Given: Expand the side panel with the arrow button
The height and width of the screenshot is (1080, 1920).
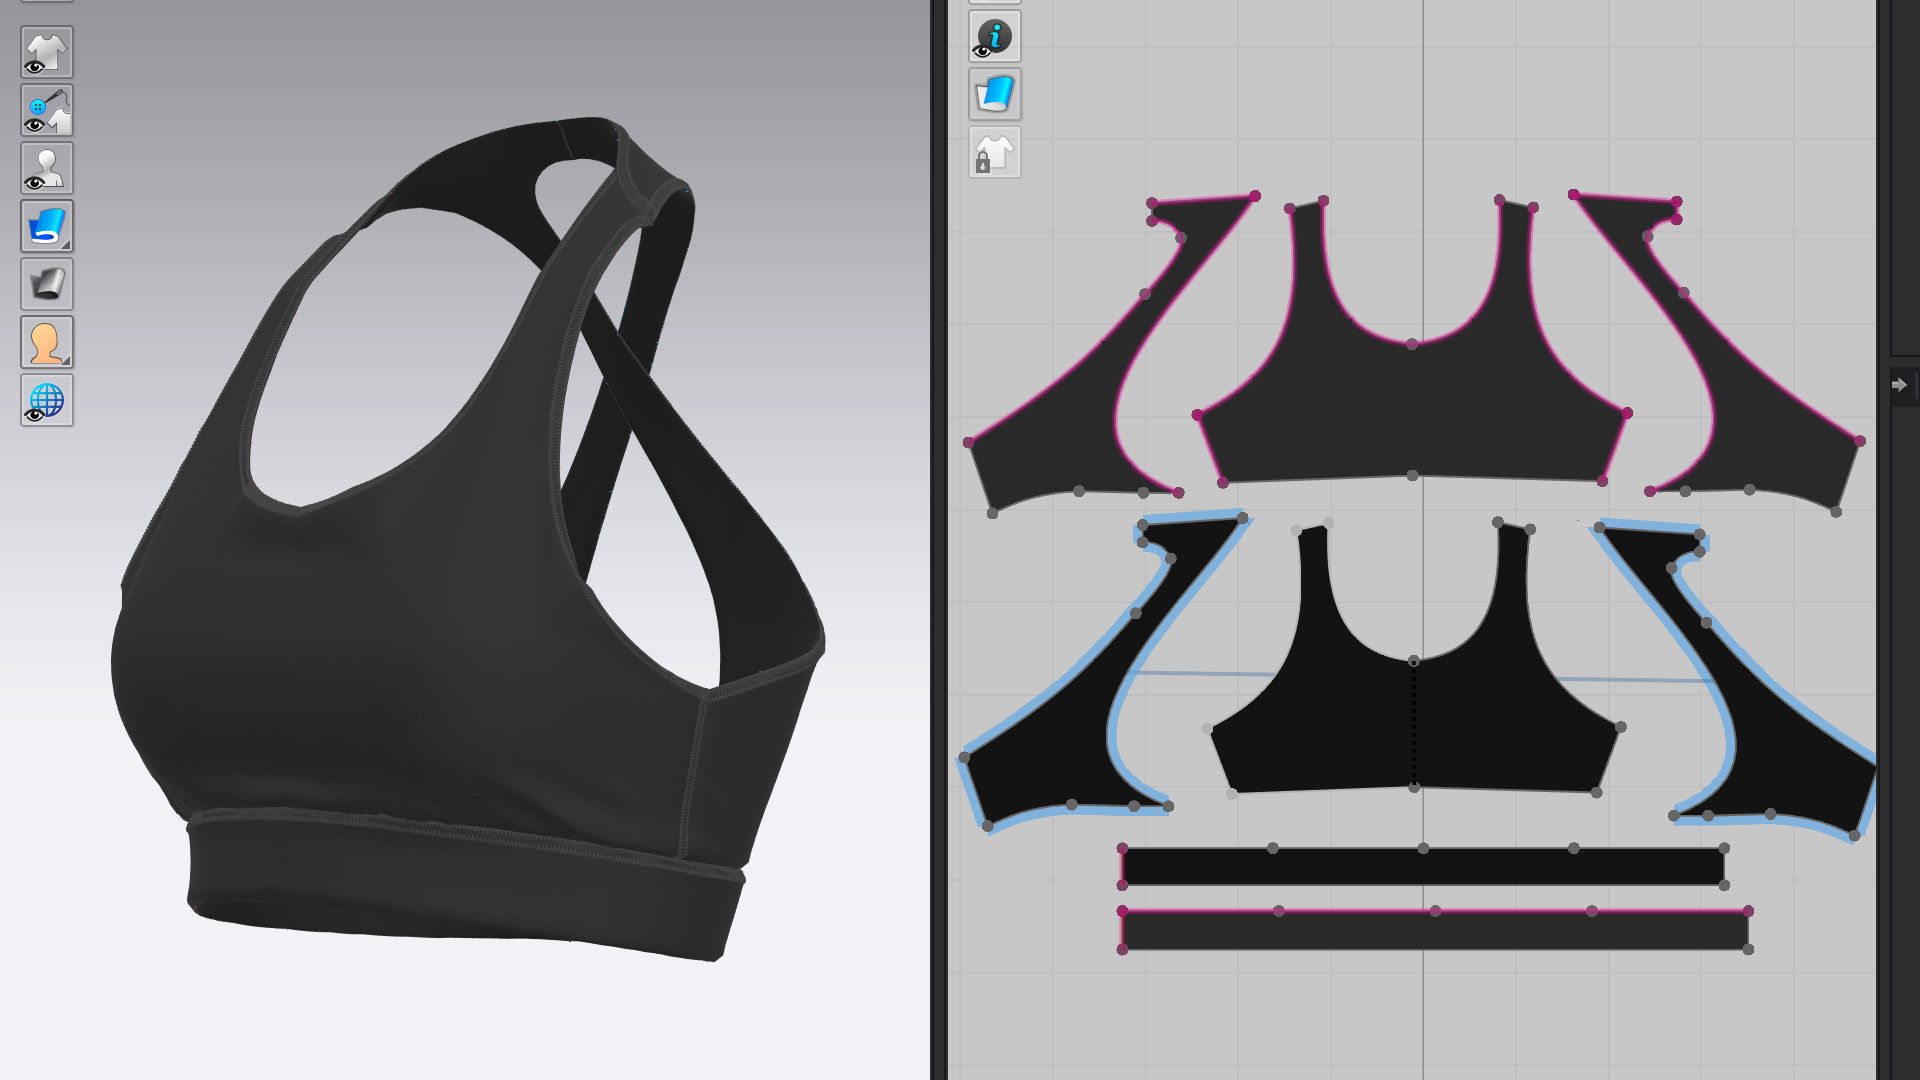Looking at the screenshot, I should (x=1900, y=385).
